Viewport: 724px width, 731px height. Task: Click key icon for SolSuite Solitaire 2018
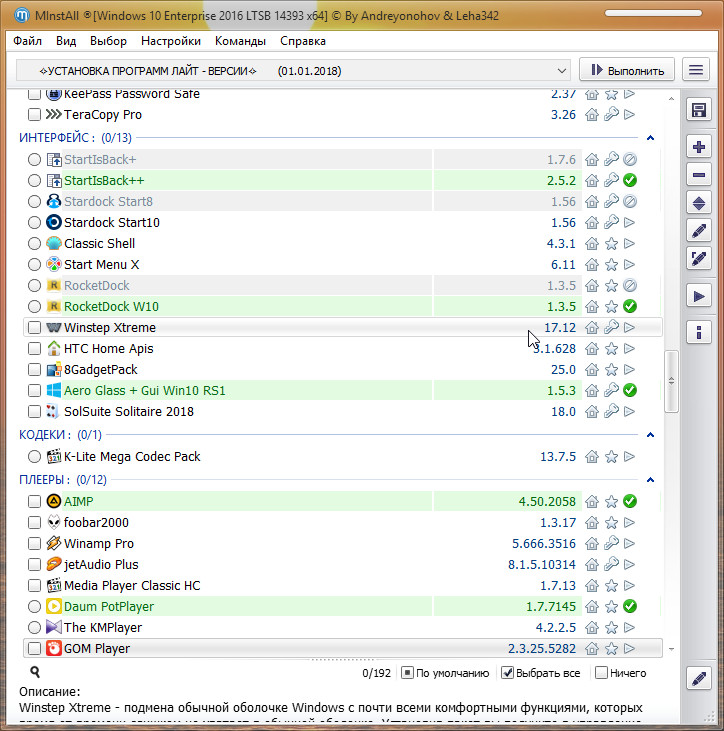611,411
